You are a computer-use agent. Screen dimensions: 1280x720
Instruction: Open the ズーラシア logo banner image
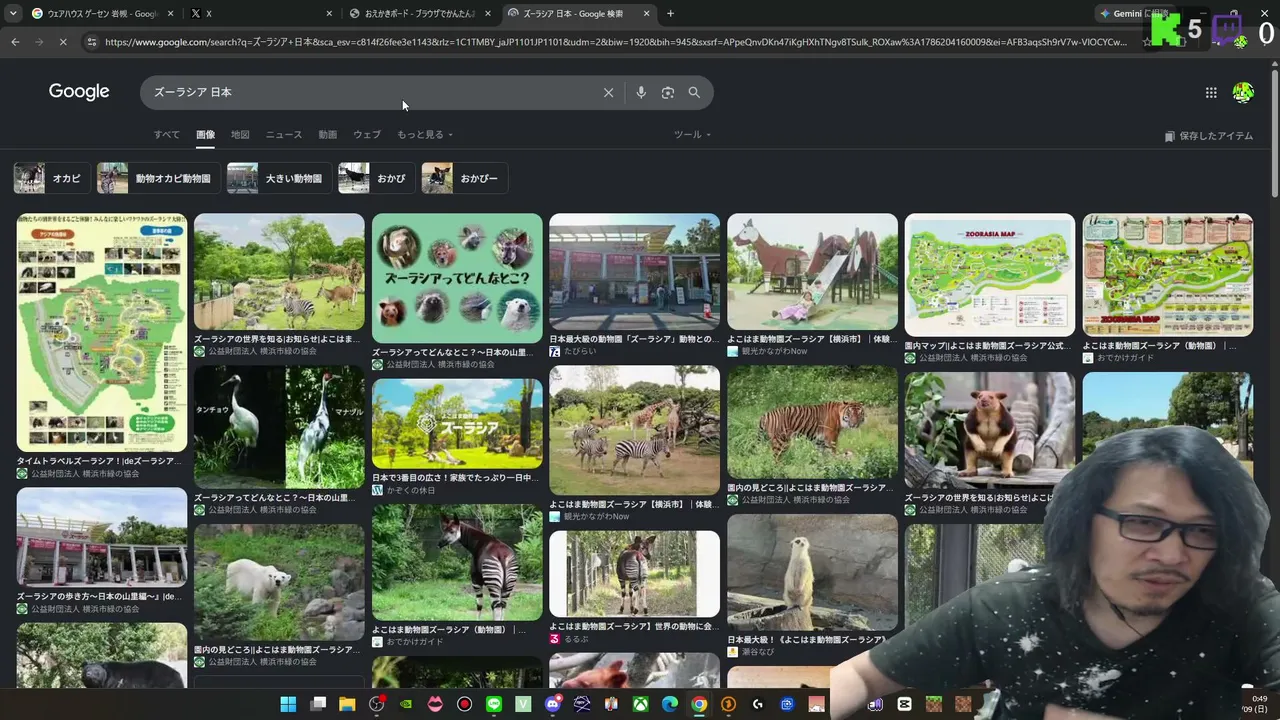[457, 424]
